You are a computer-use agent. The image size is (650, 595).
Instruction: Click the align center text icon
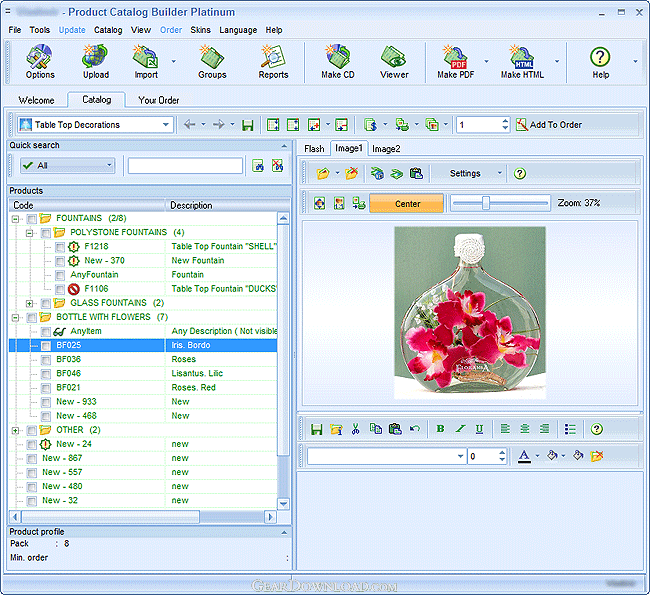(524, 429)
